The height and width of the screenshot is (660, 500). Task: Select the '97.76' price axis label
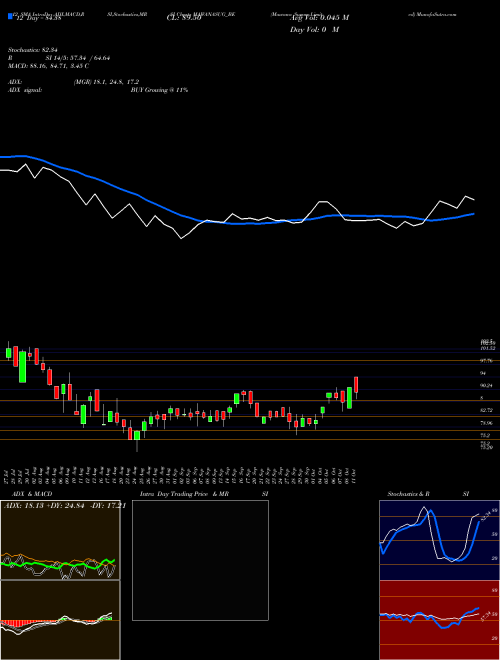click(486, 361)
